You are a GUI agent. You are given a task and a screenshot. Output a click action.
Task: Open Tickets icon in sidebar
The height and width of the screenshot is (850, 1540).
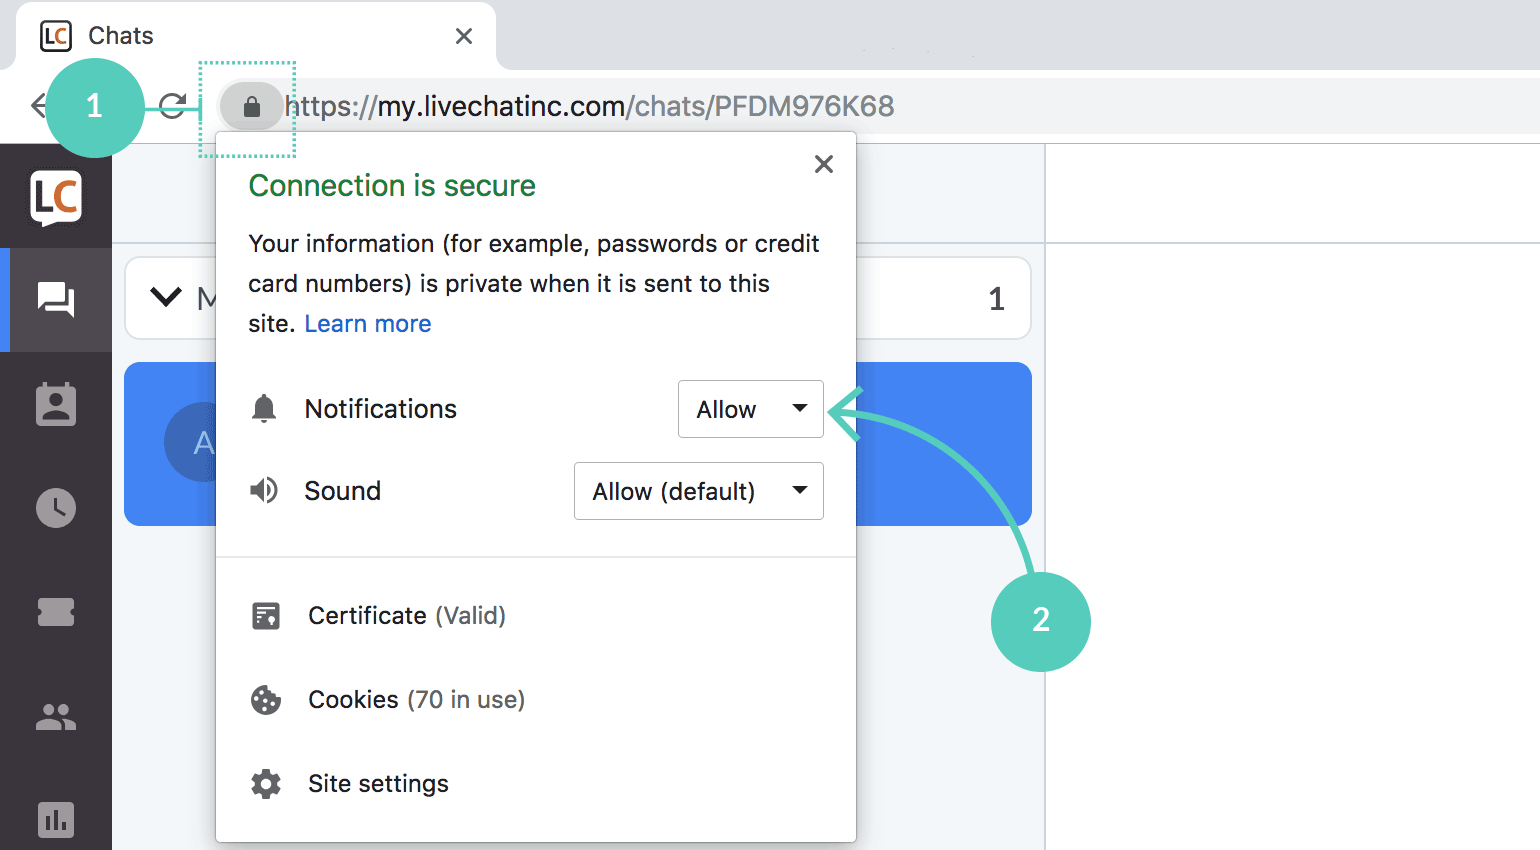pyautogui.click(x=56, y=612)
